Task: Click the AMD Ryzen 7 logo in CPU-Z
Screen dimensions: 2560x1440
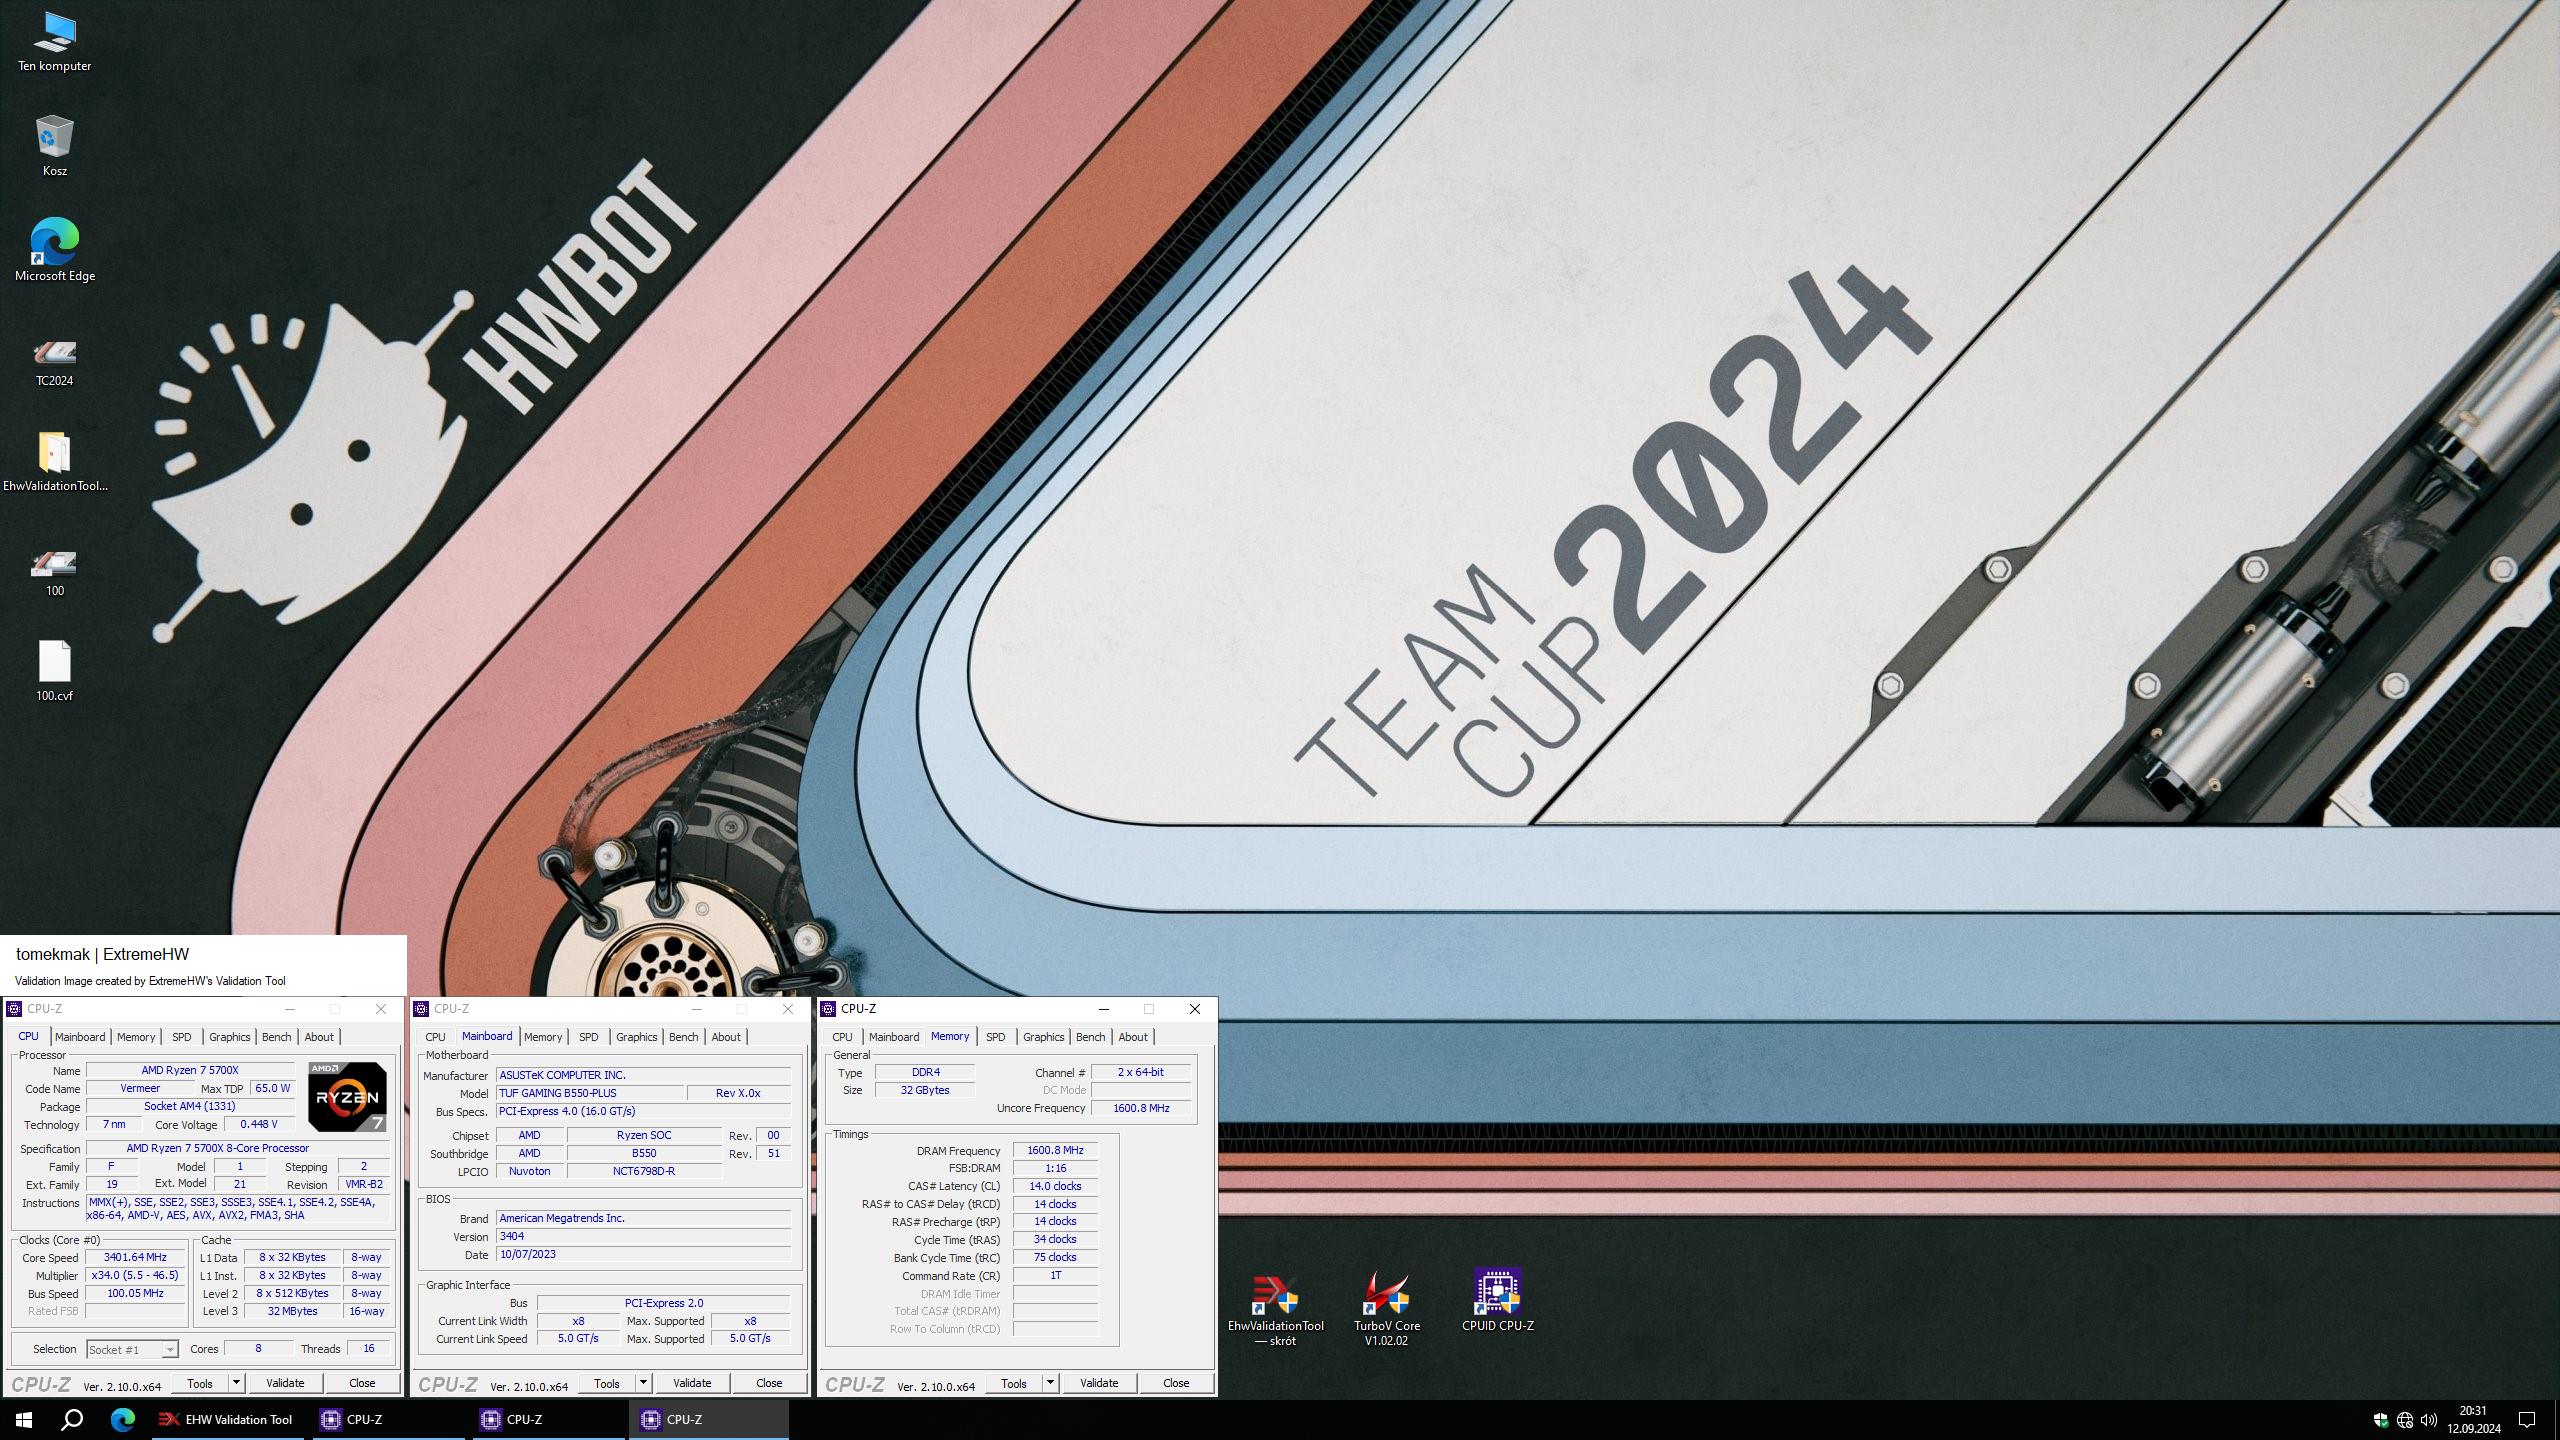Action: tap(347, 1096)
